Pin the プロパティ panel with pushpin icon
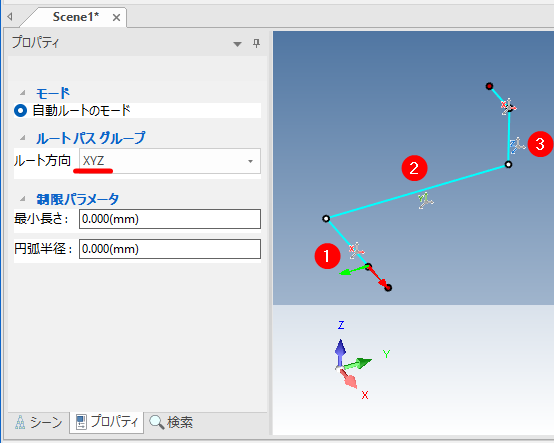The height and width of the screenshot is (443, 554). pos(256,43)
